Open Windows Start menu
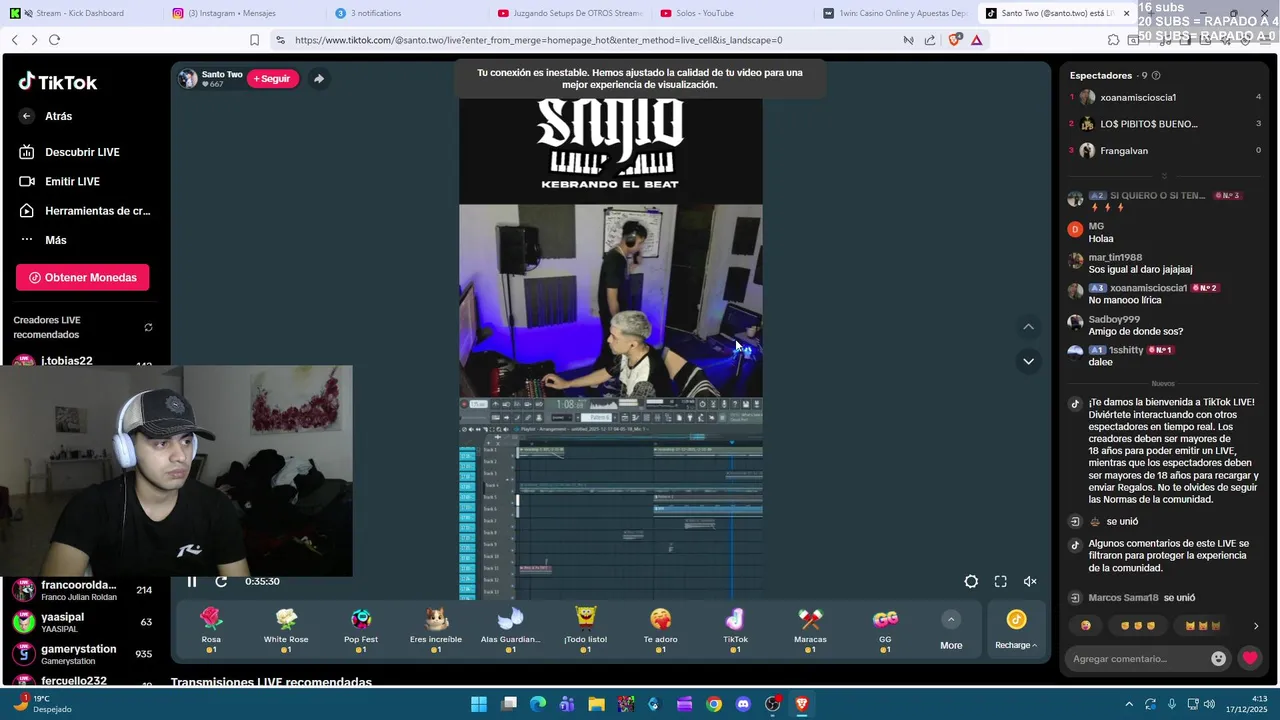 [x=479, y=704]
